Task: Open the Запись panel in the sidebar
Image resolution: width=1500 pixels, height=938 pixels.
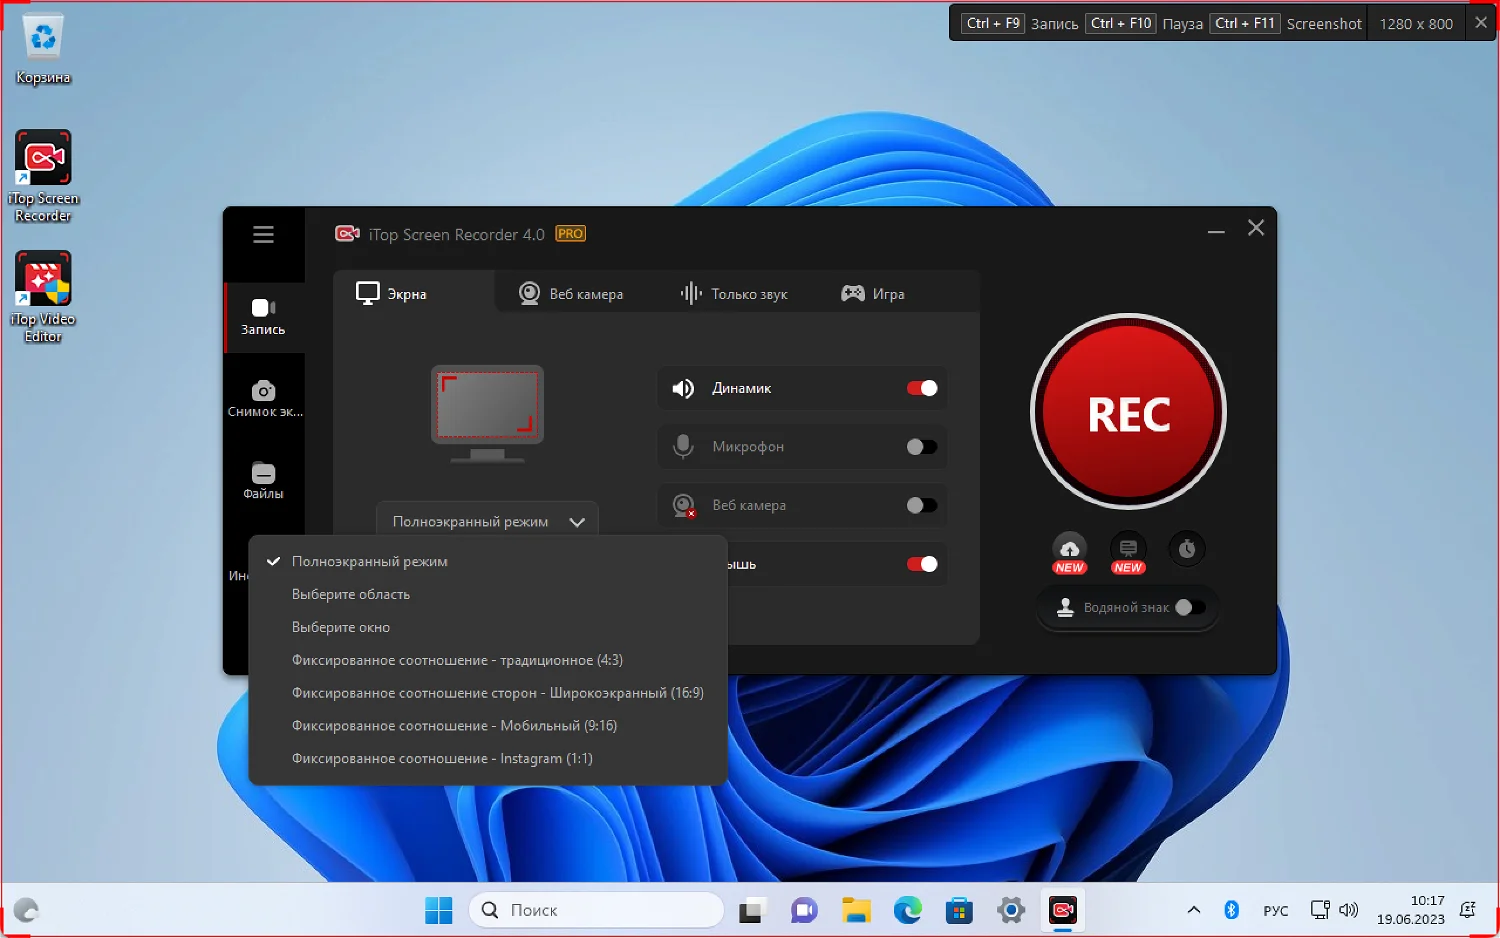Action: pyautogui.click(x=263, y=315)
